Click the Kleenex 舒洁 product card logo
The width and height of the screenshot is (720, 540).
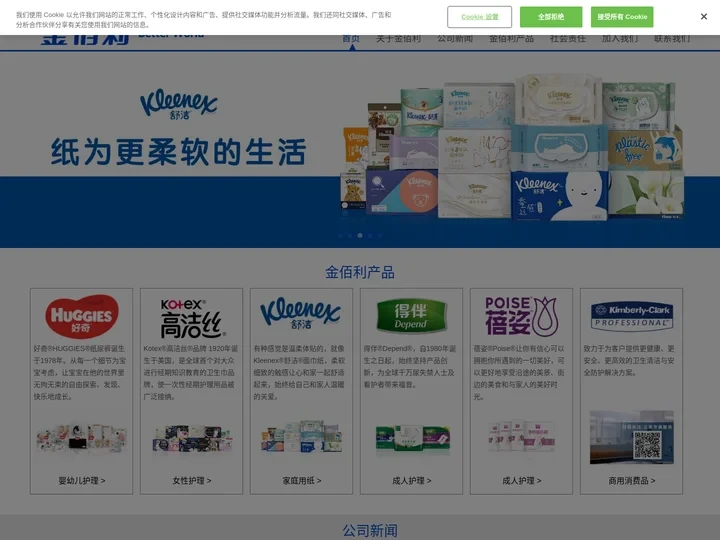(301, 314)
